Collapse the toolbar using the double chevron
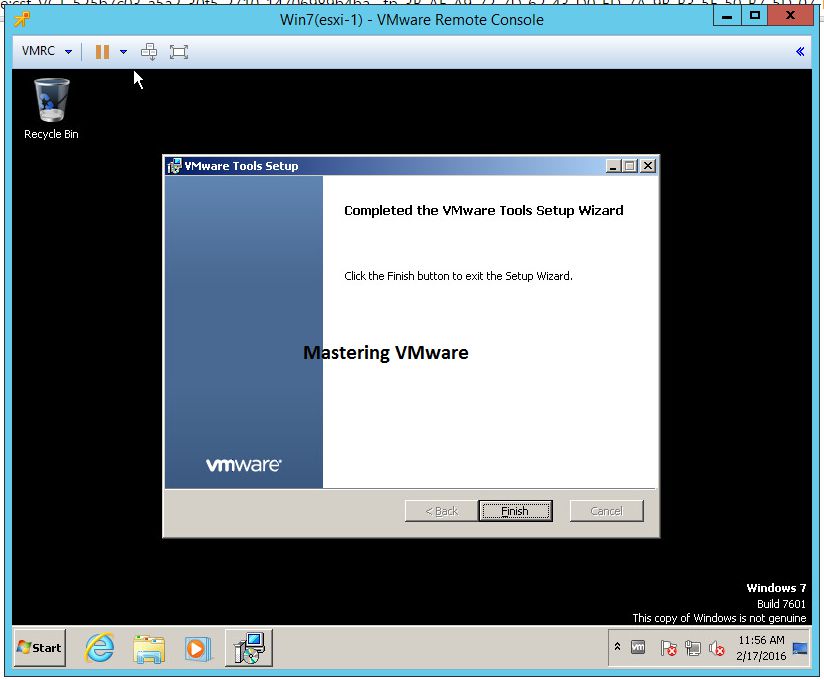Screen dimensions: 824x680 pyautogui.click(x=800, y=51)
